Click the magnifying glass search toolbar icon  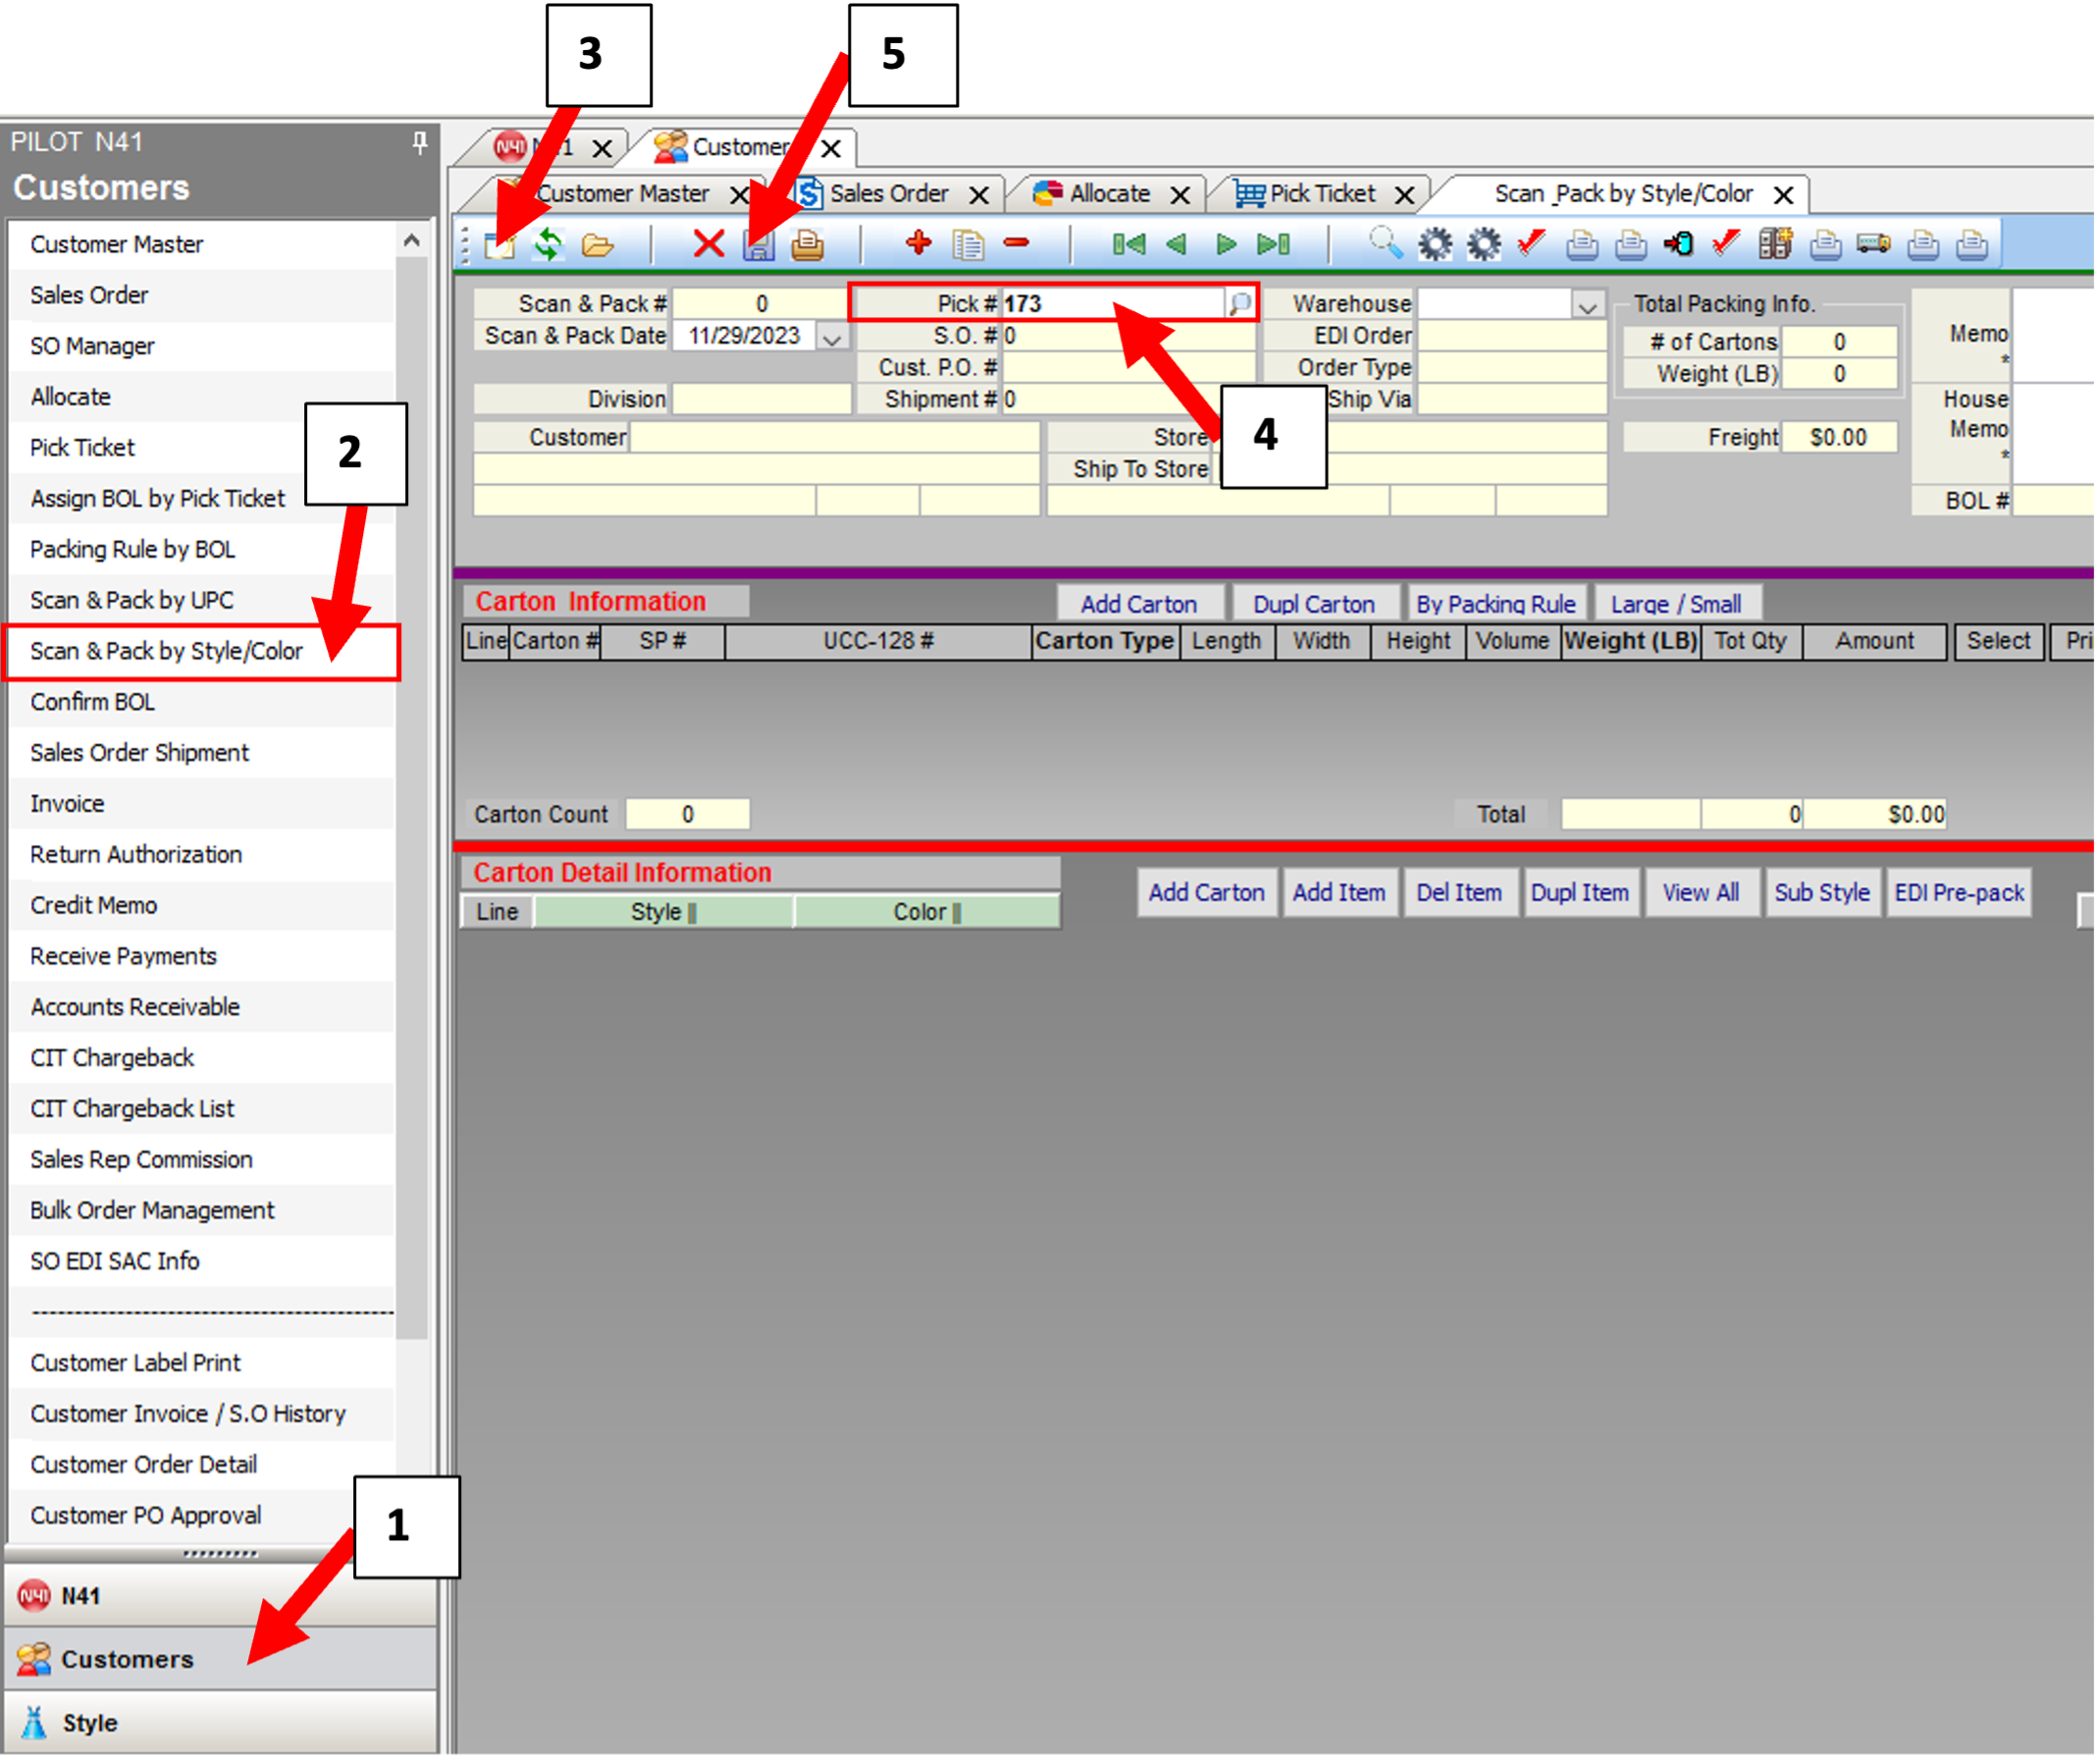(x=1385, y=243)
